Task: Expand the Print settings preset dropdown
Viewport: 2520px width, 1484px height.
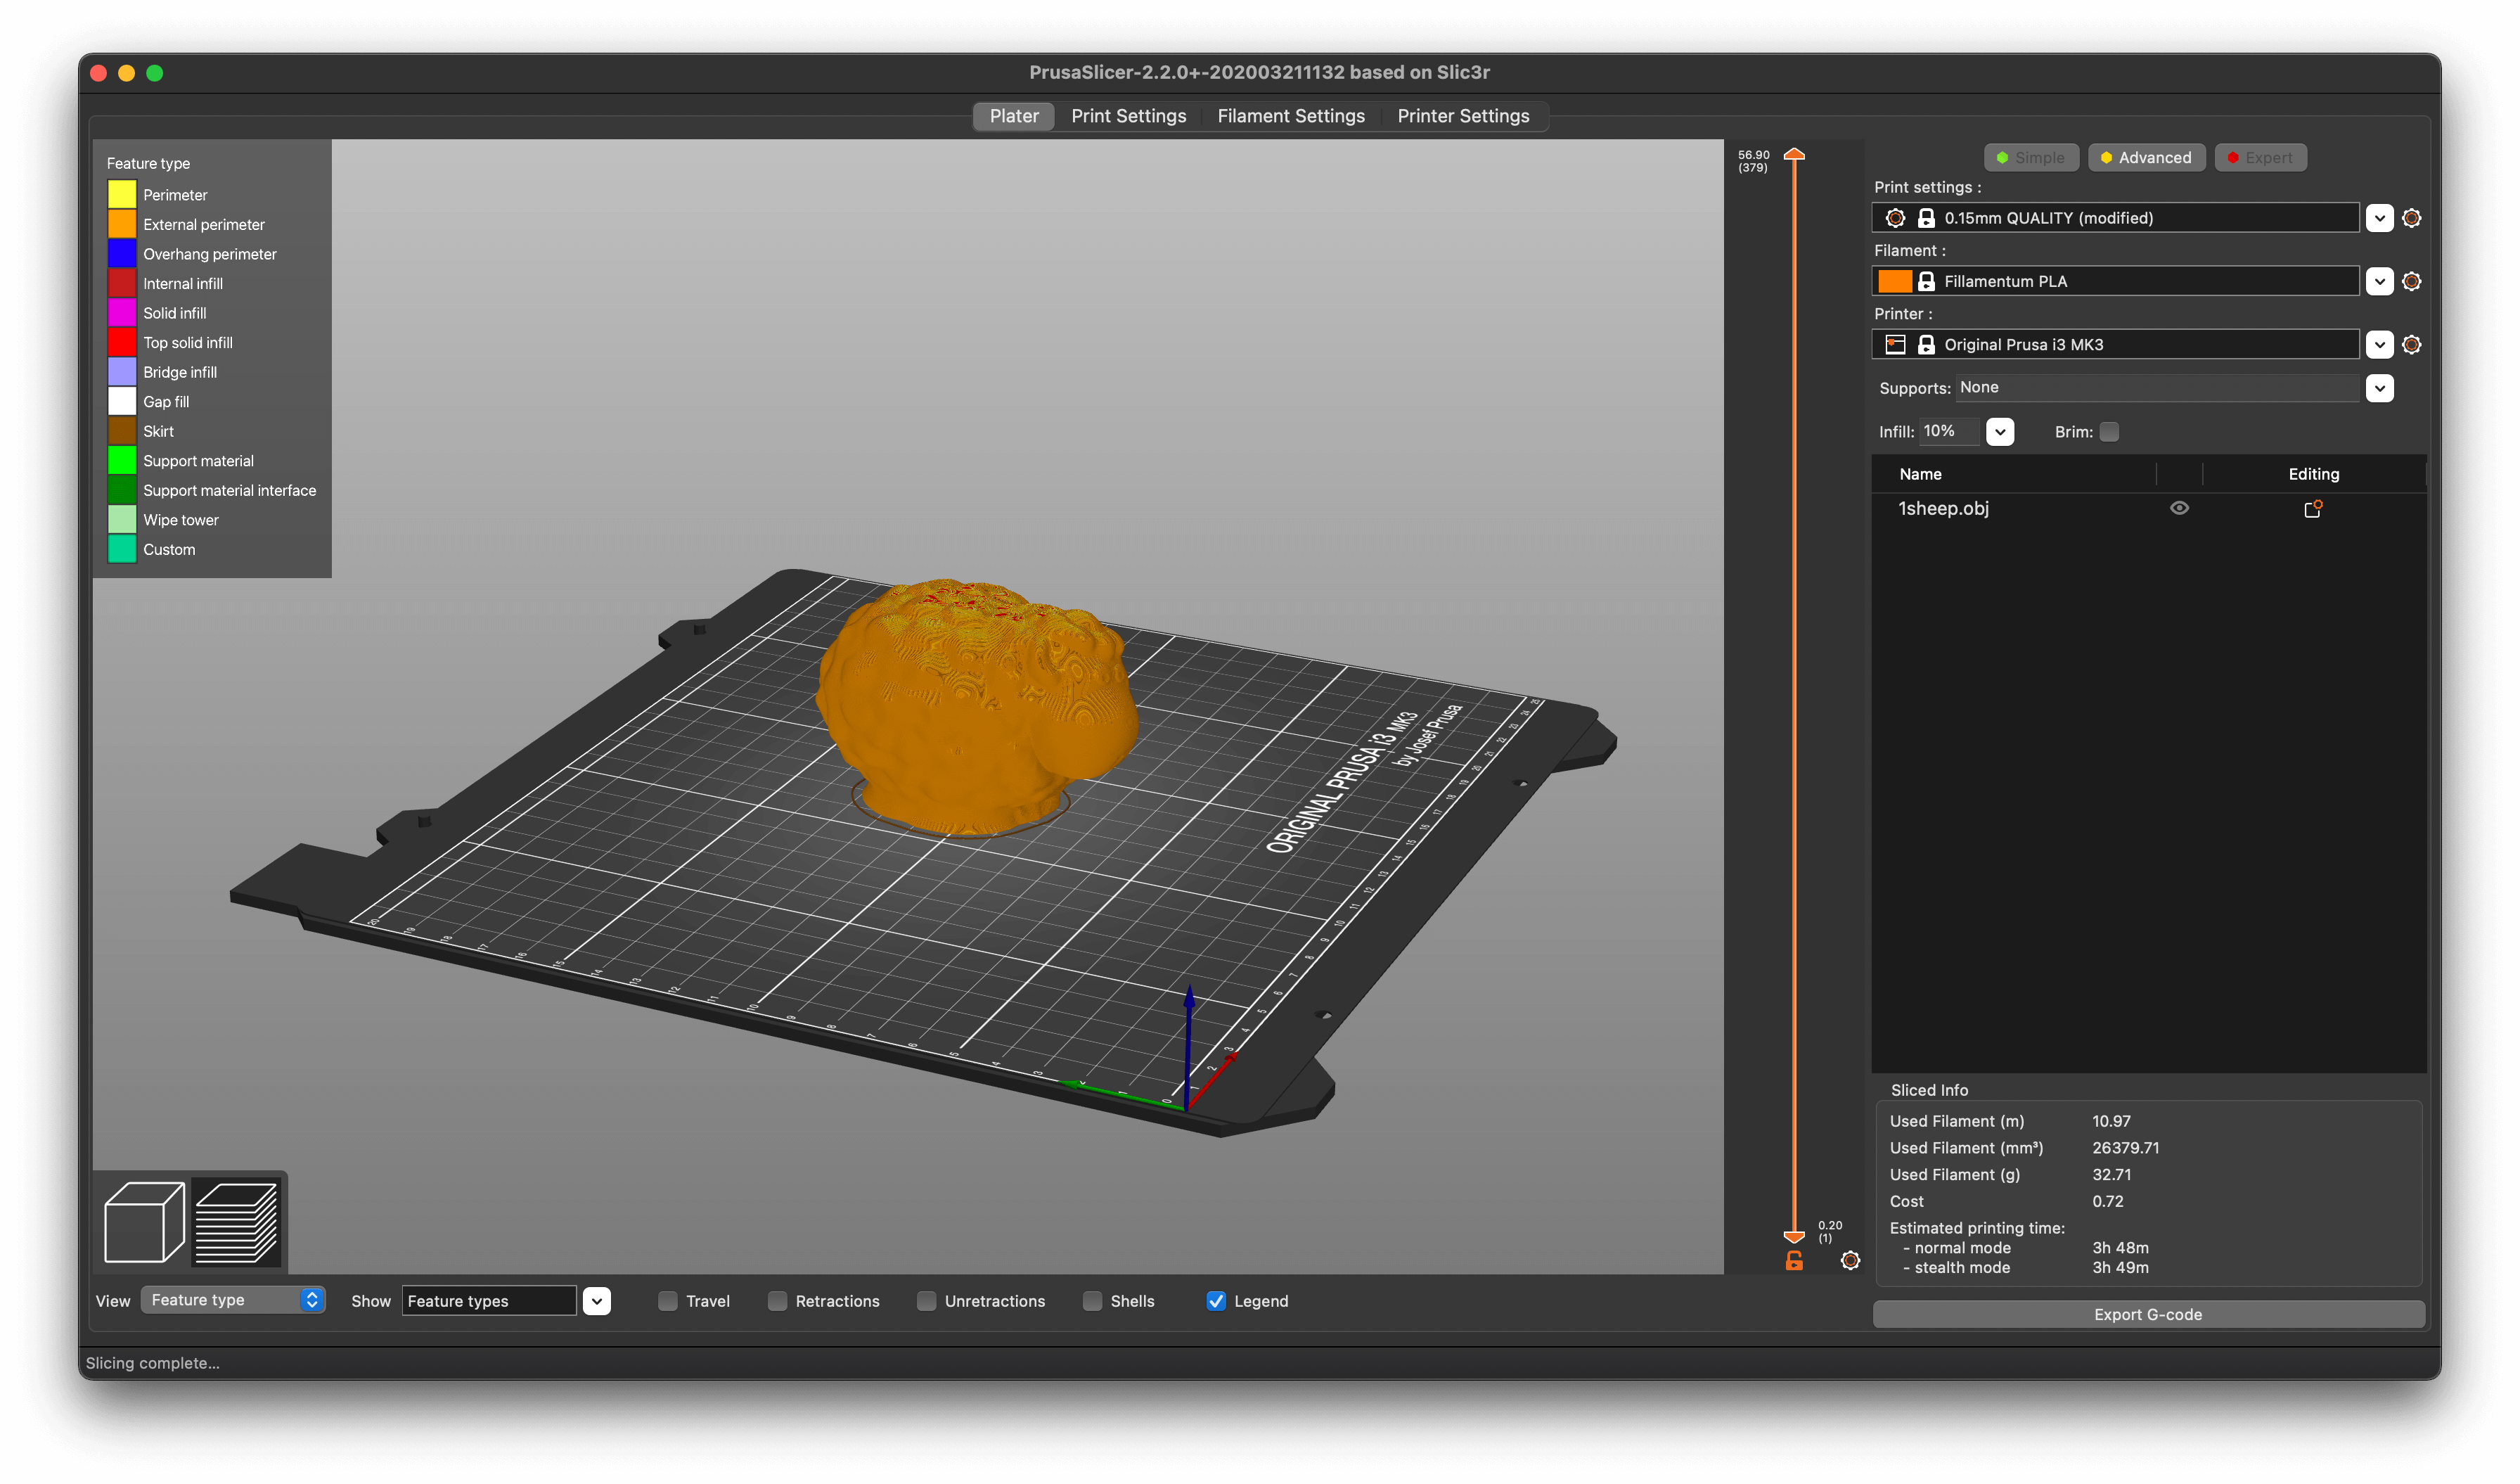Action: 2379,218
